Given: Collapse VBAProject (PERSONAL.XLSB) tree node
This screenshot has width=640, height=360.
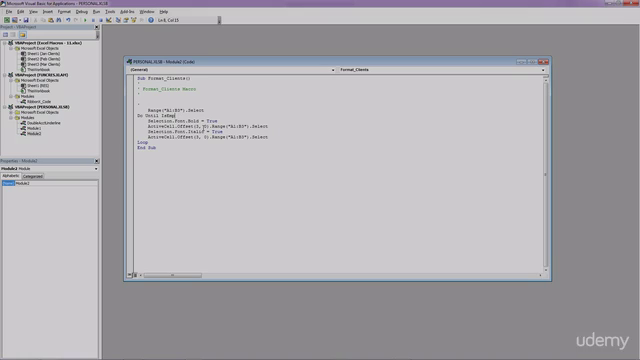Looking at the screenshot, I should pyautogui.click(x=5, y=107).
